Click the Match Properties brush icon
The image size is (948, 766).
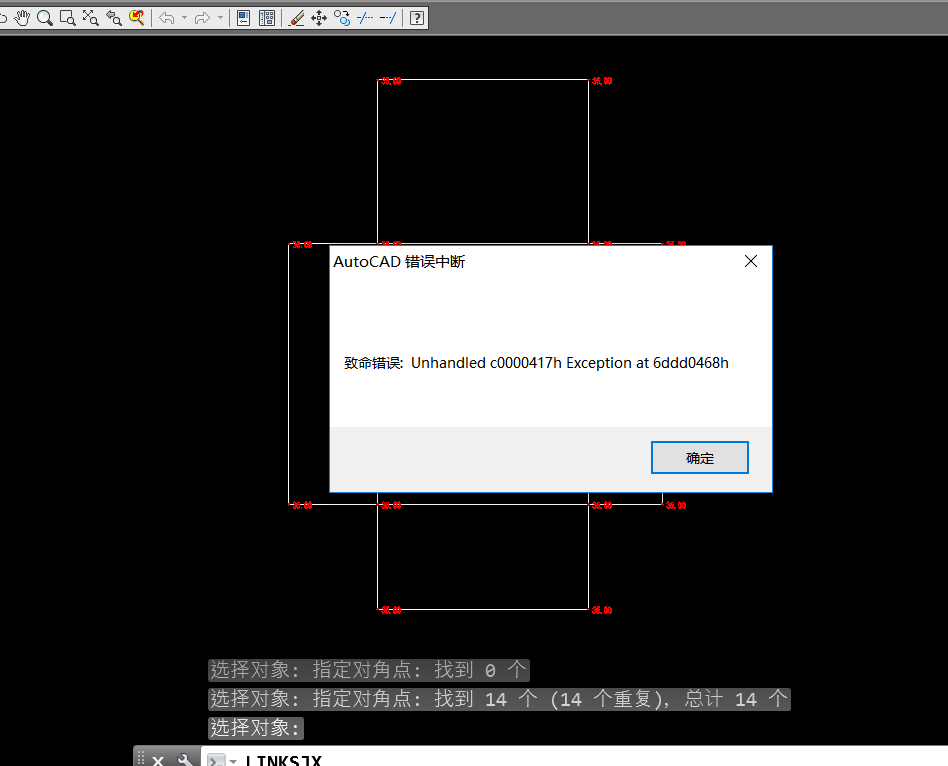[296, 17]
